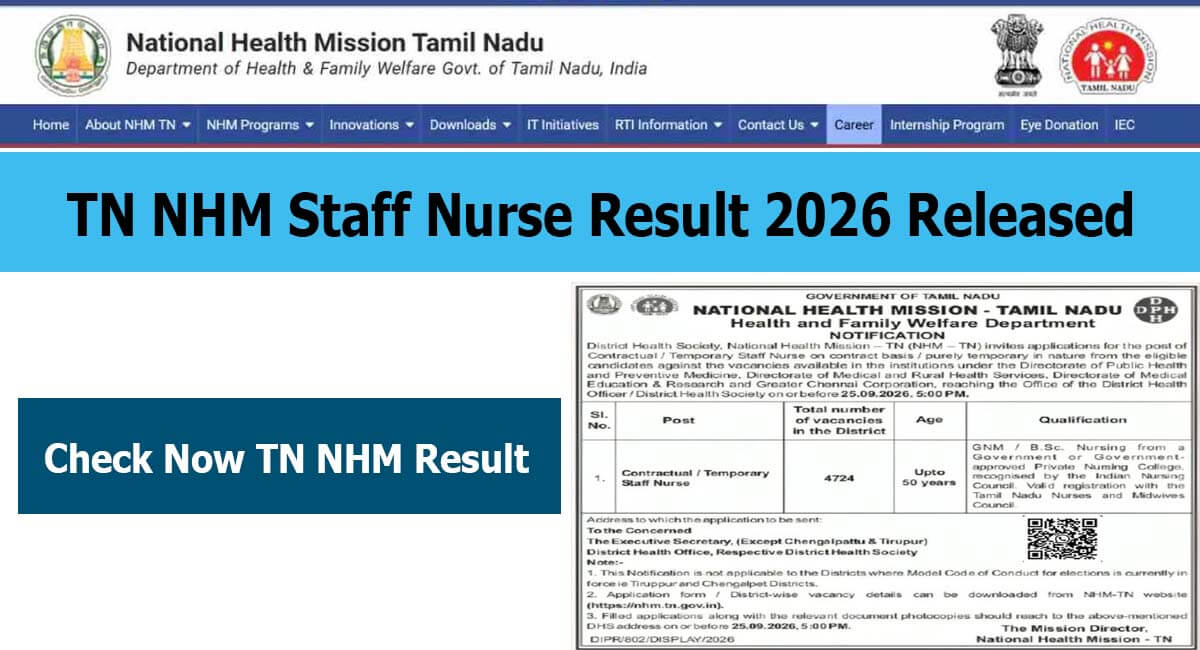This screenshot has width=1200, height=650.
Task: Click the National Health Mission Tamil Nadu logo
Action: (1108, 57)
